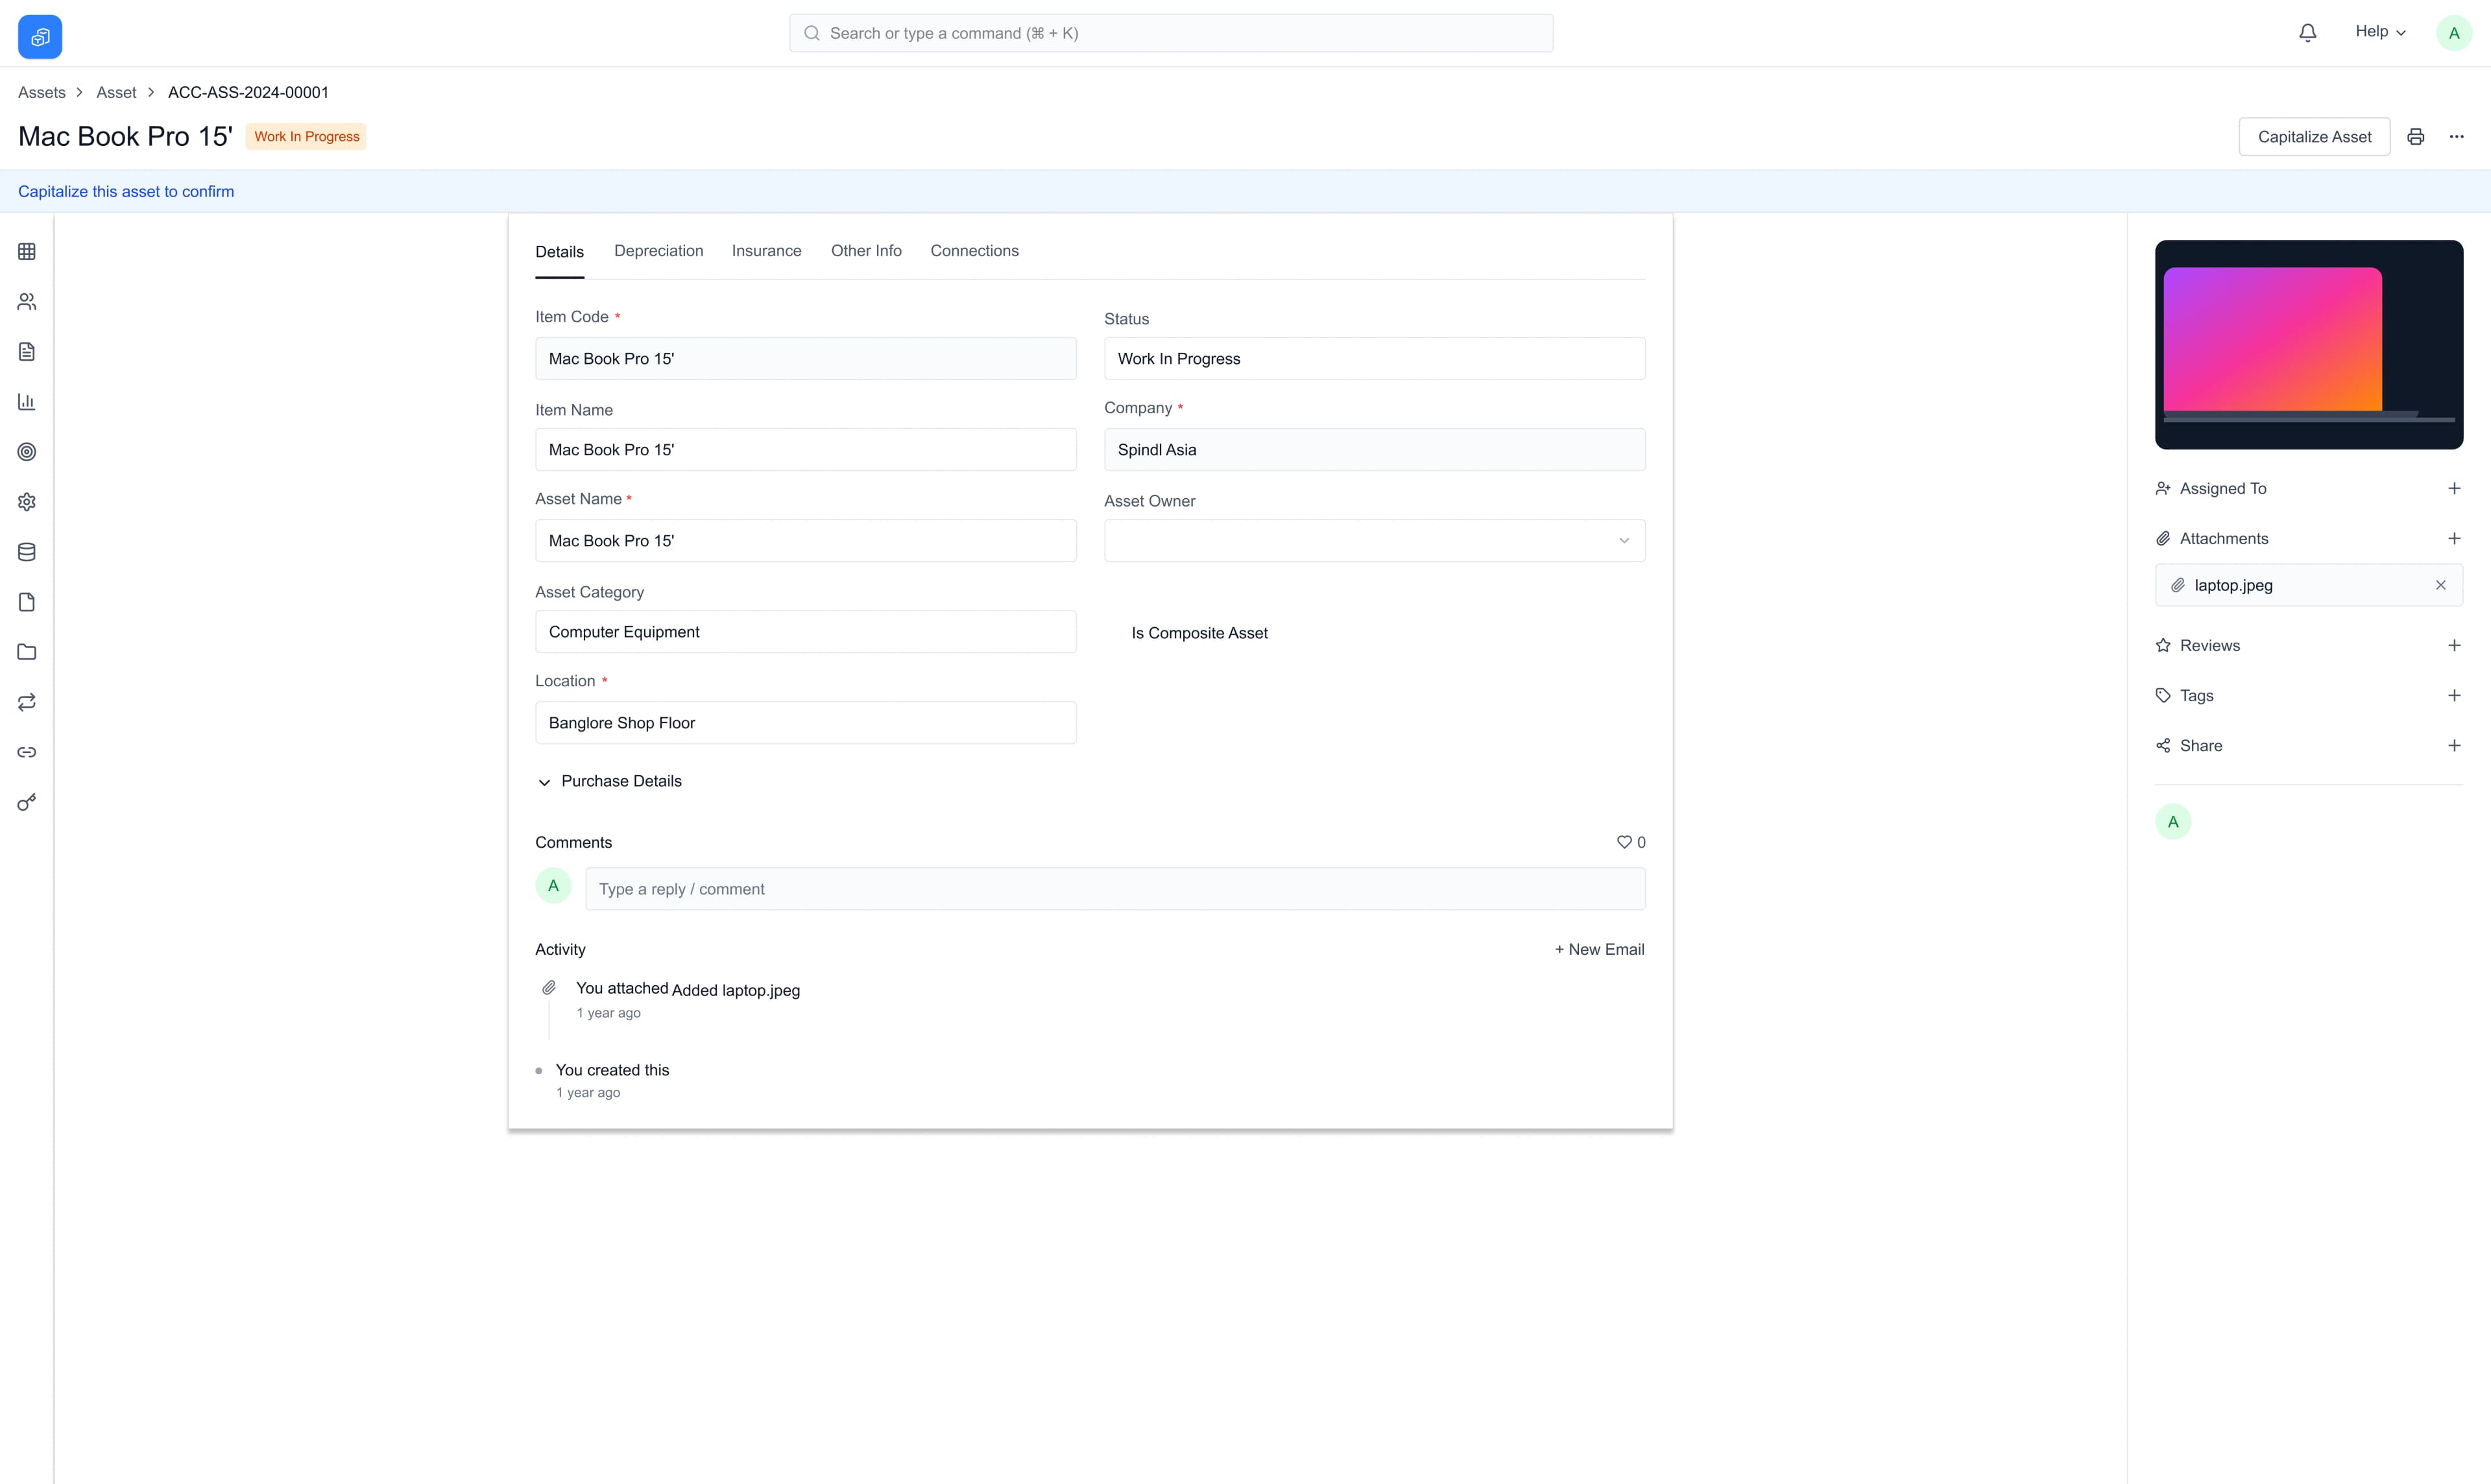Open the Connections tab
The image size is (2491, 1484).
(974, 251)
